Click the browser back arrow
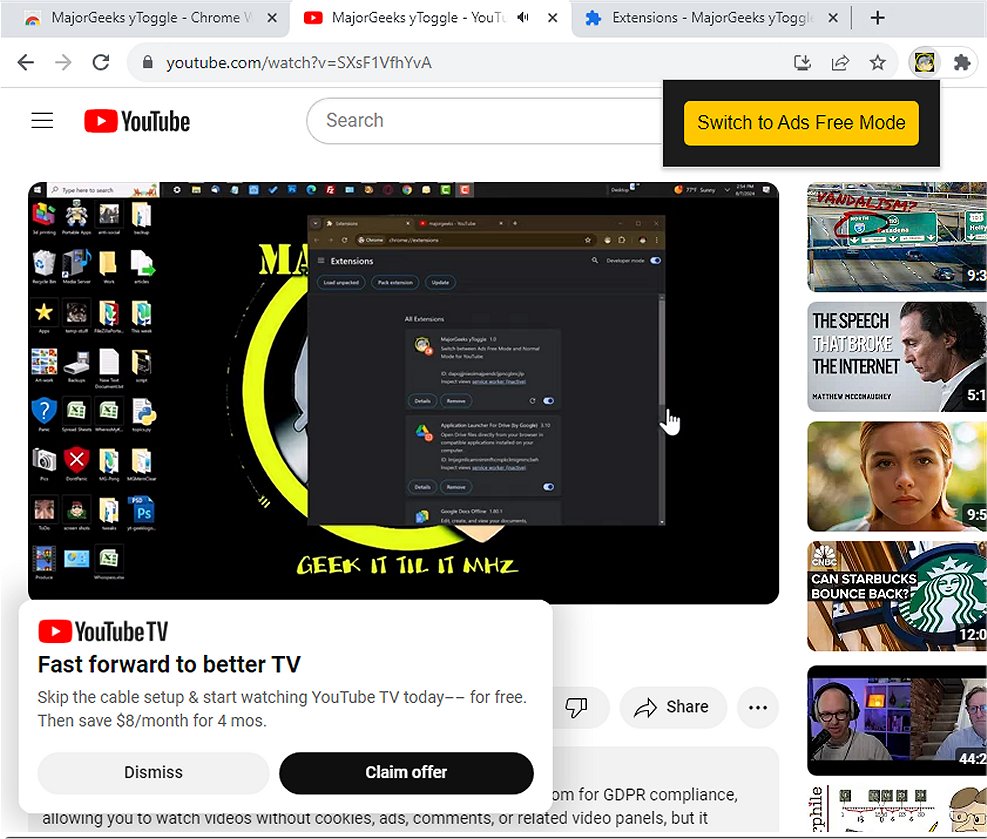 (26, 62)
